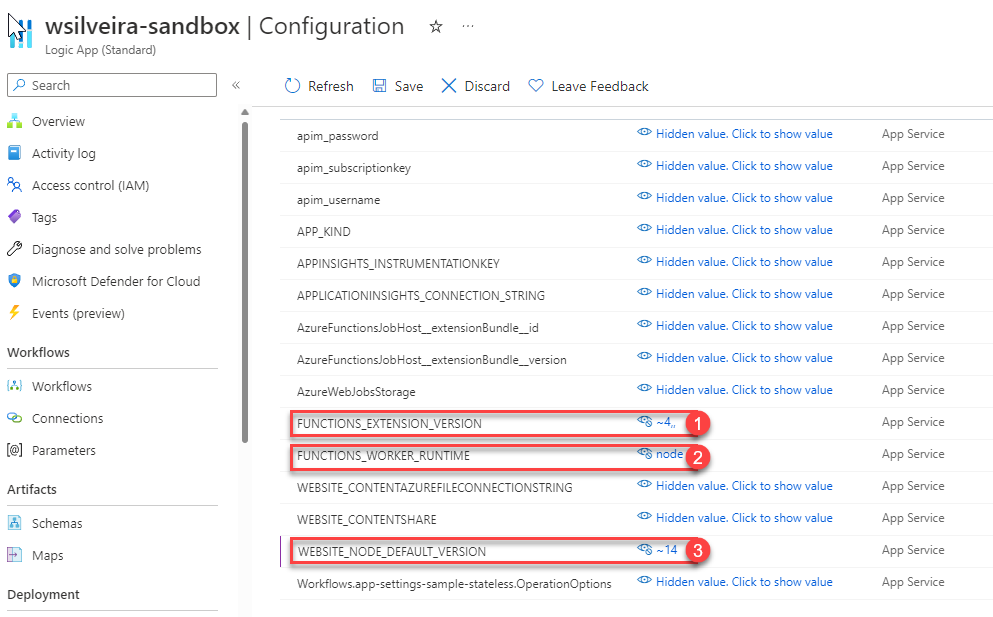
Task: Collapse the sidebar menu with double chevron
Action: click(236, 85)
